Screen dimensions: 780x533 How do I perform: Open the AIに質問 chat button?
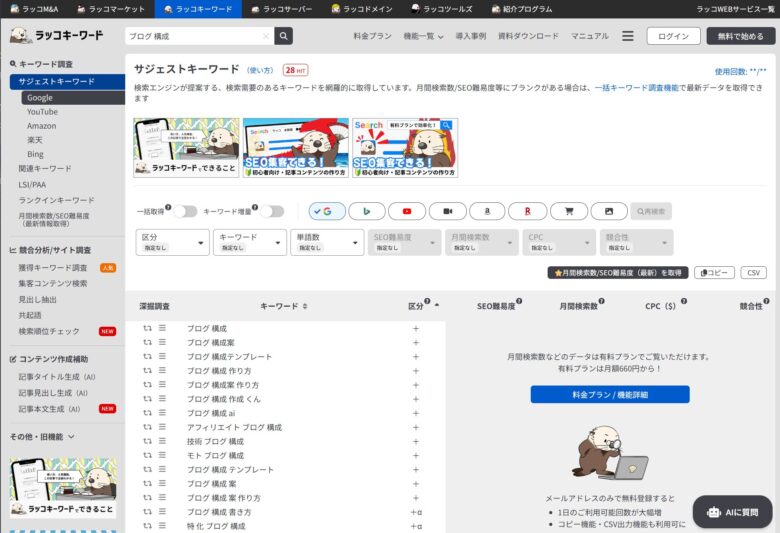[x=732, y=512]
